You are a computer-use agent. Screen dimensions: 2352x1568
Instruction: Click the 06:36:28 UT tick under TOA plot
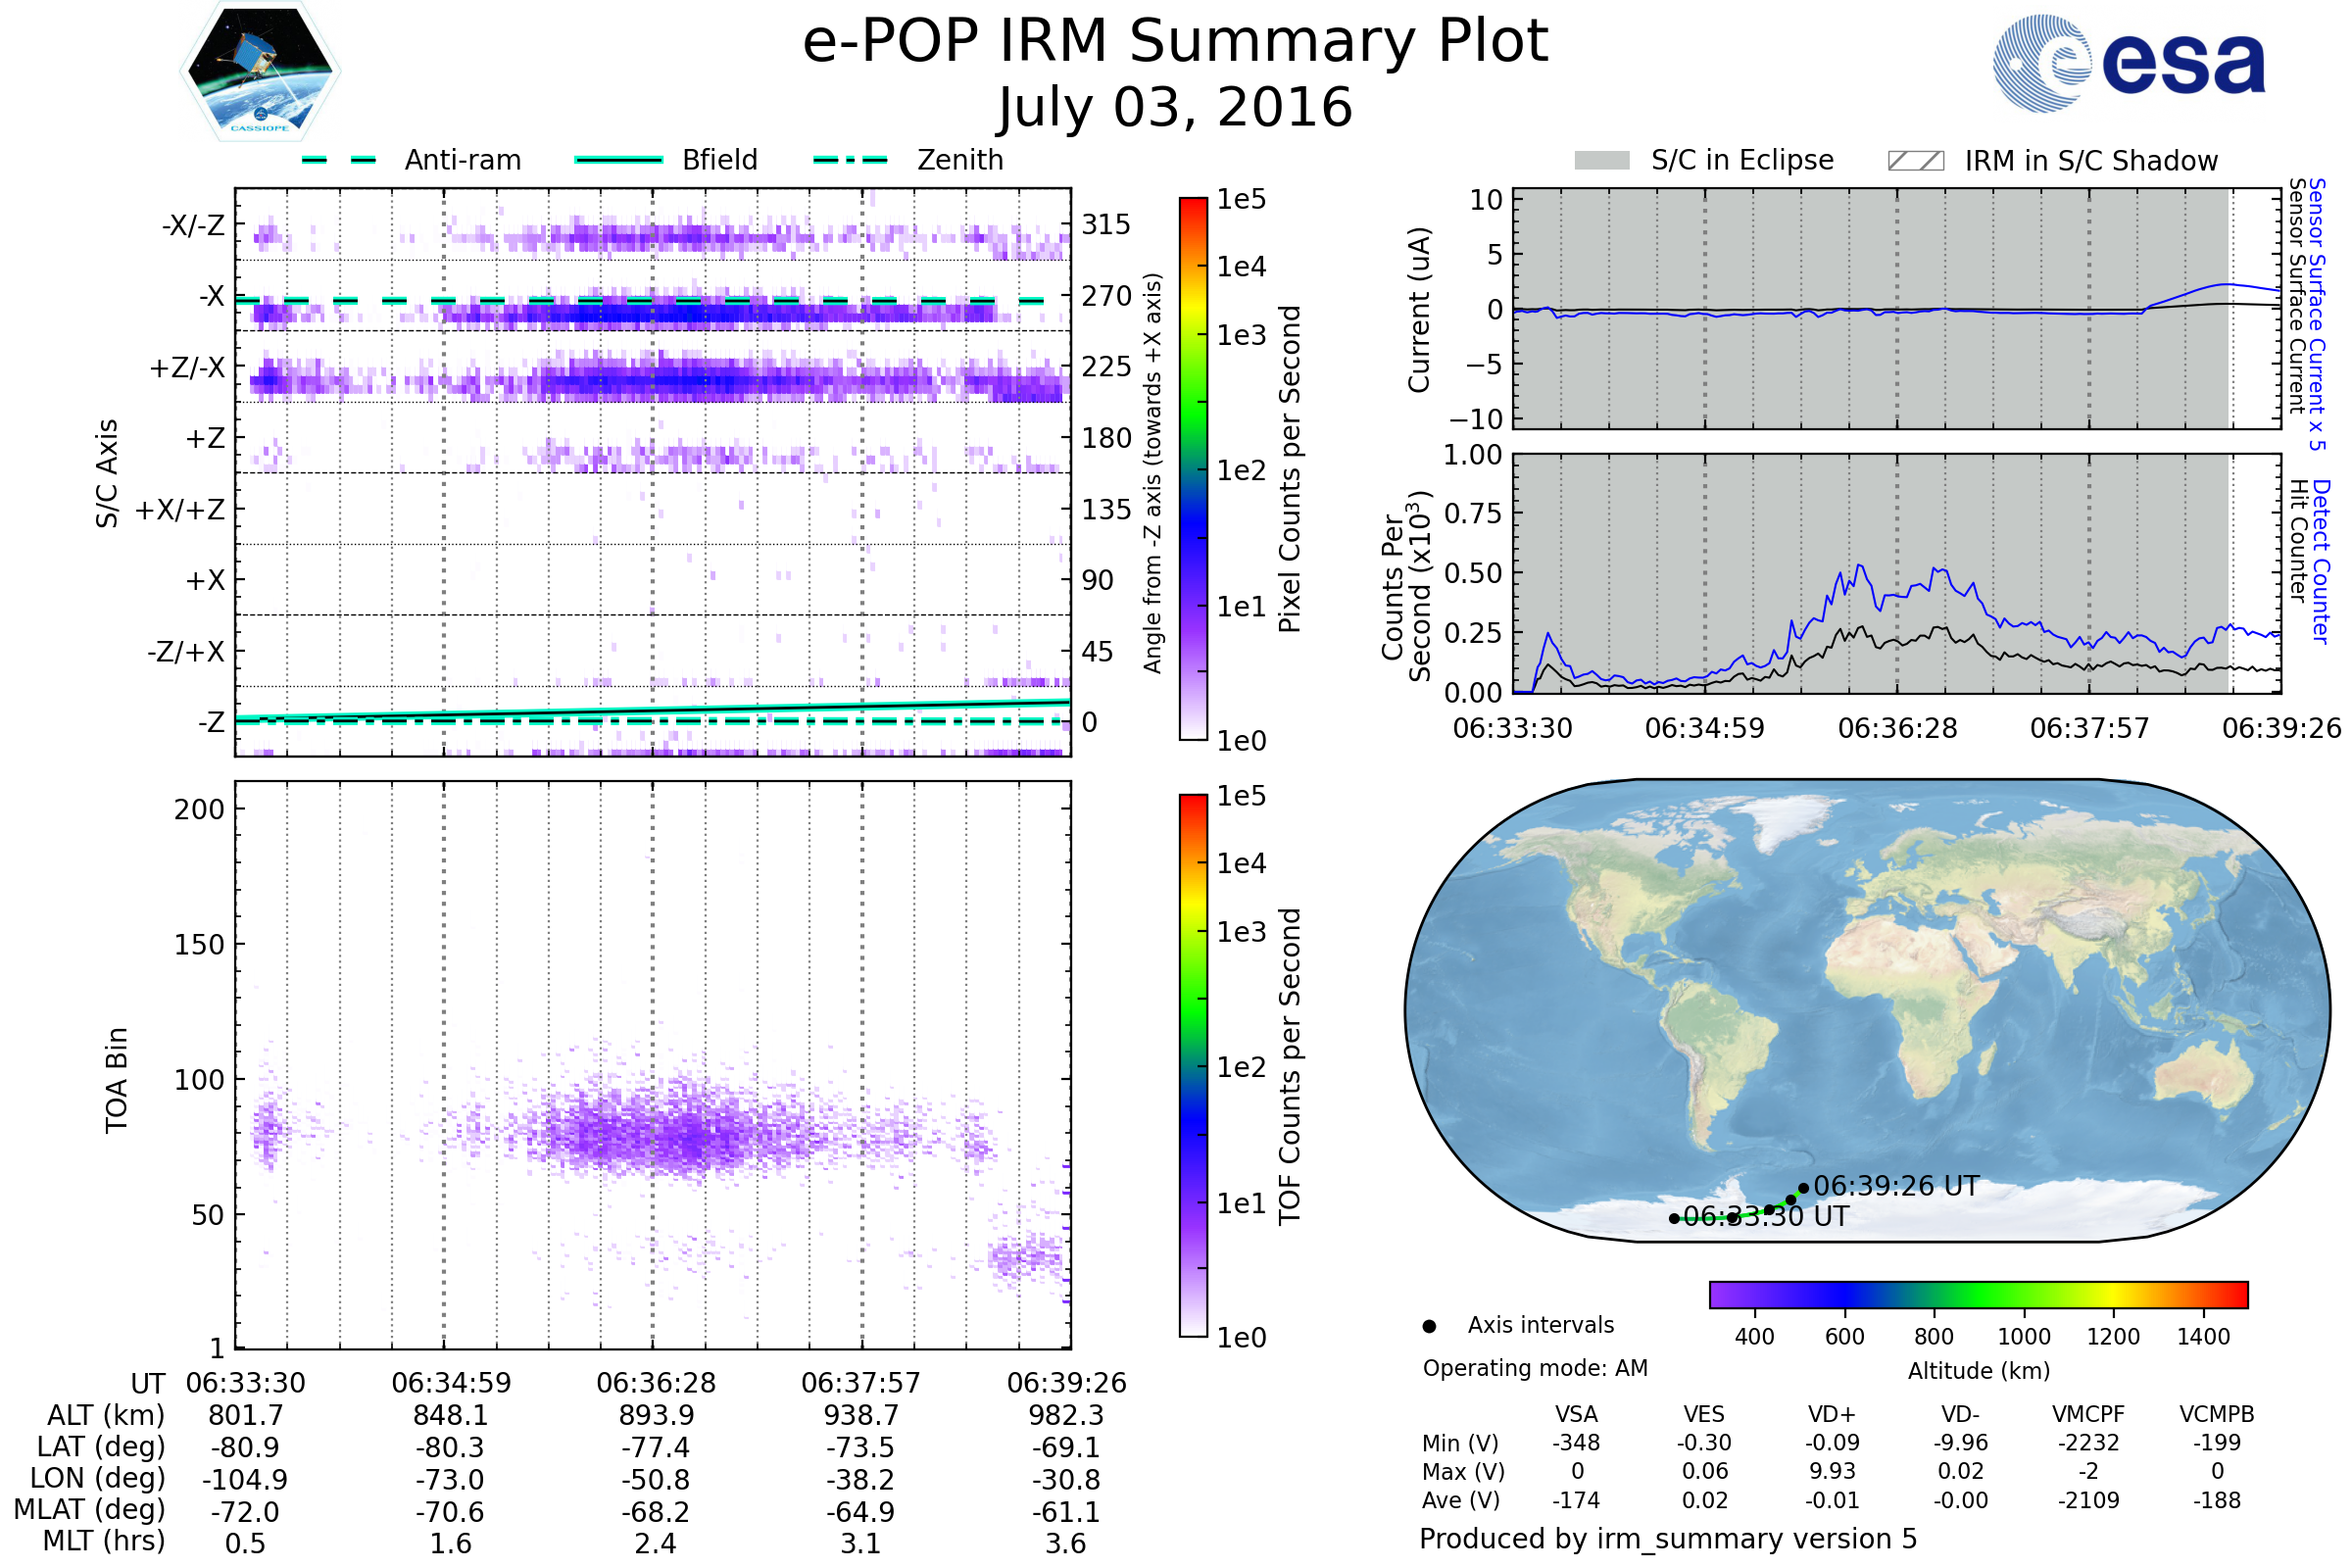[x=656, y=1383]
